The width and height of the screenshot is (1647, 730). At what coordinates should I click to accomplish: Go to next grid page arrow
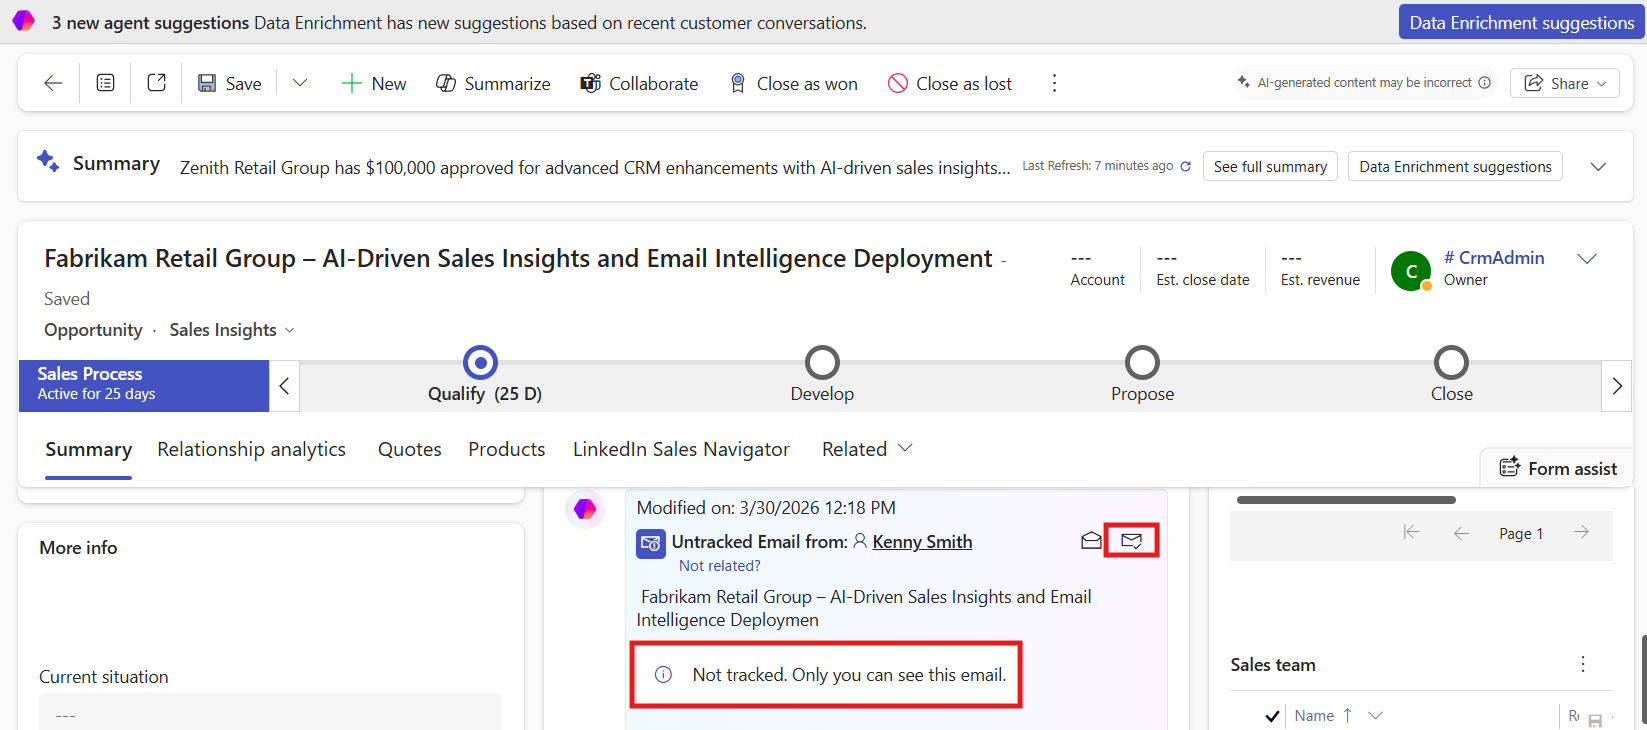(x=1581, y=533)
